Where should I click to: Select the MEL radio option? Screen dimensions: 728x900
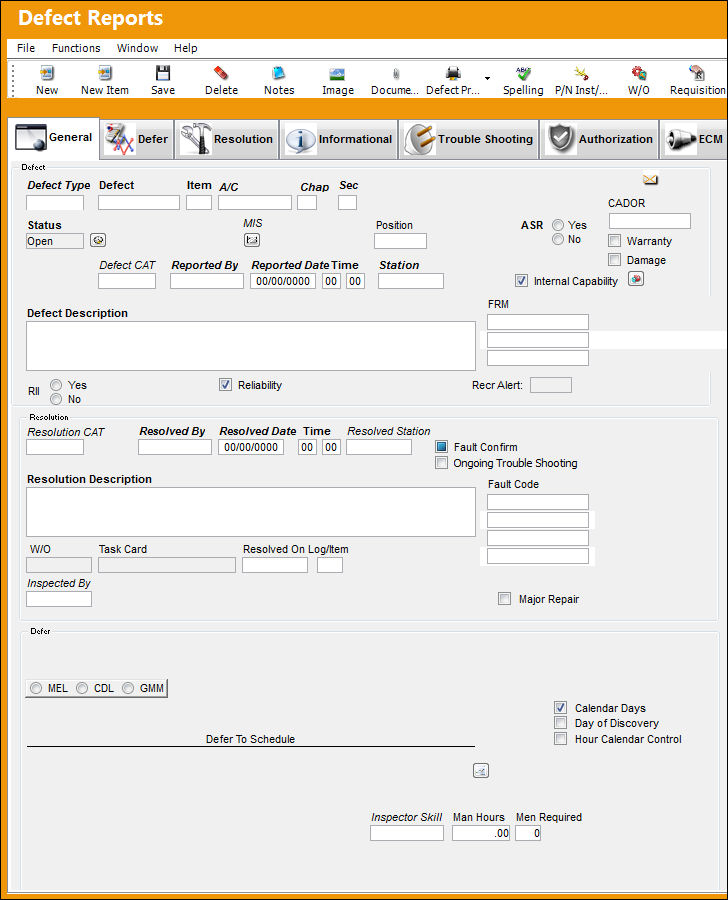click(x=36, y=688)
